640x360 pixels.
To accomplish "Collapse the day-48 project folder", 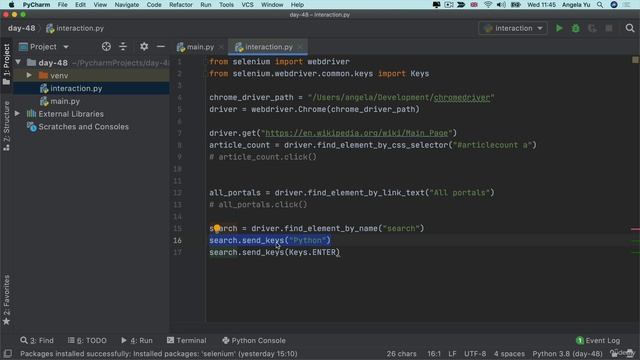I will pos(18,62).
